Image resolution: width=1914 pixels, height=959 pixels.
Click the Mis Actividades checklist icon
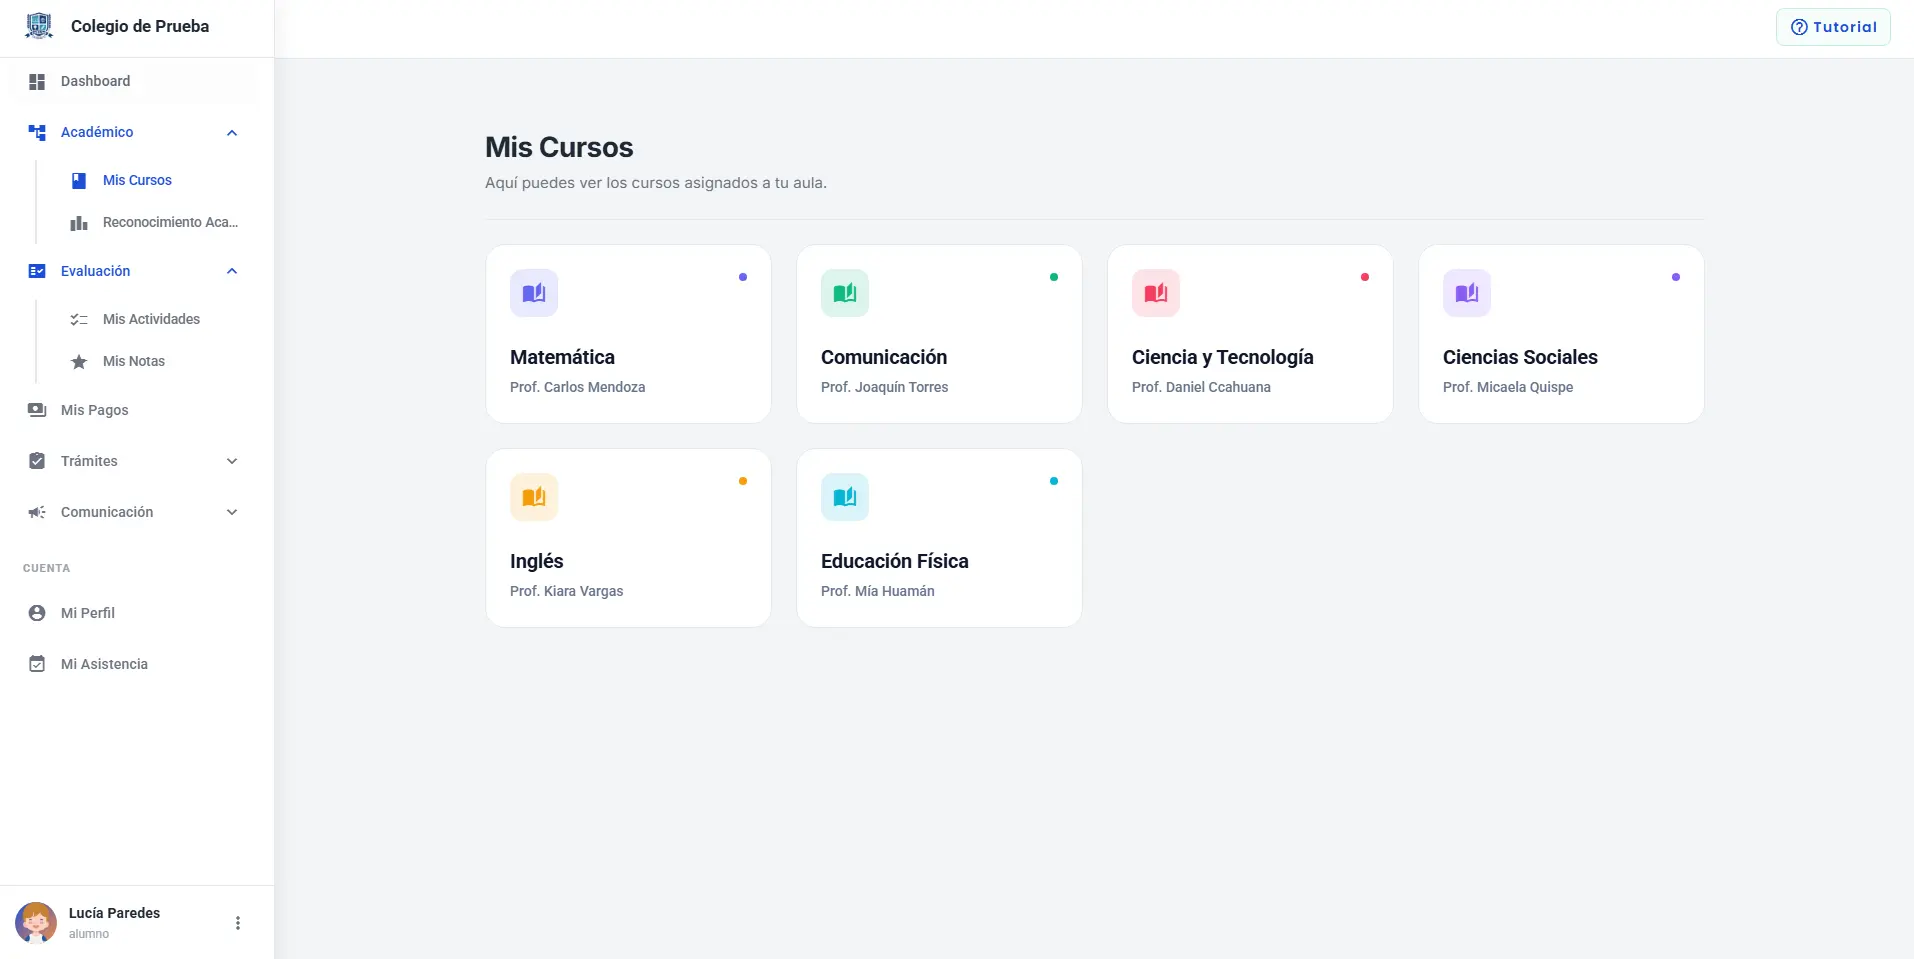[x=79, y=320]
